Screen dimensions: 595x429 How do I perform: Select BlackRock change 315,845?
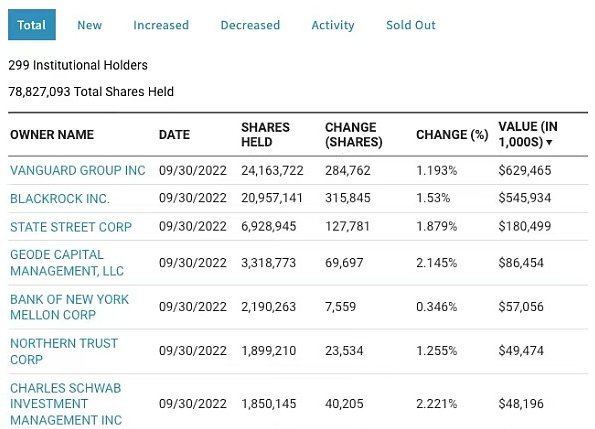click(x=348, y=198)
